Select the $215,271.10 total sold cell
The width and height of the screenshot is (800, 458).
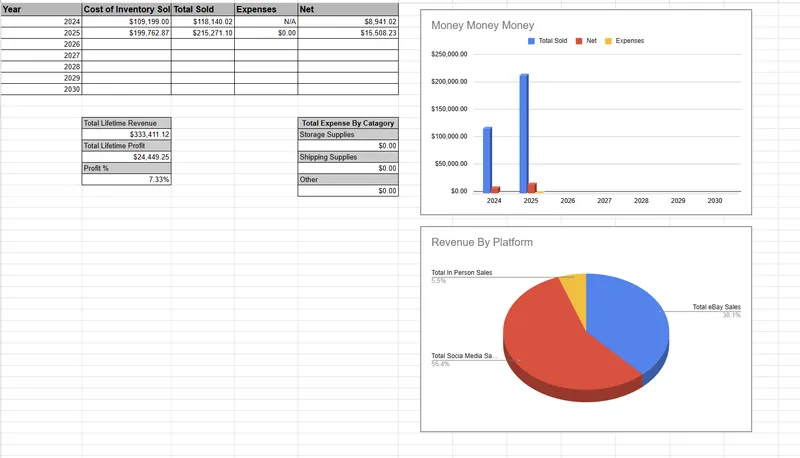[x=203, y=33]
